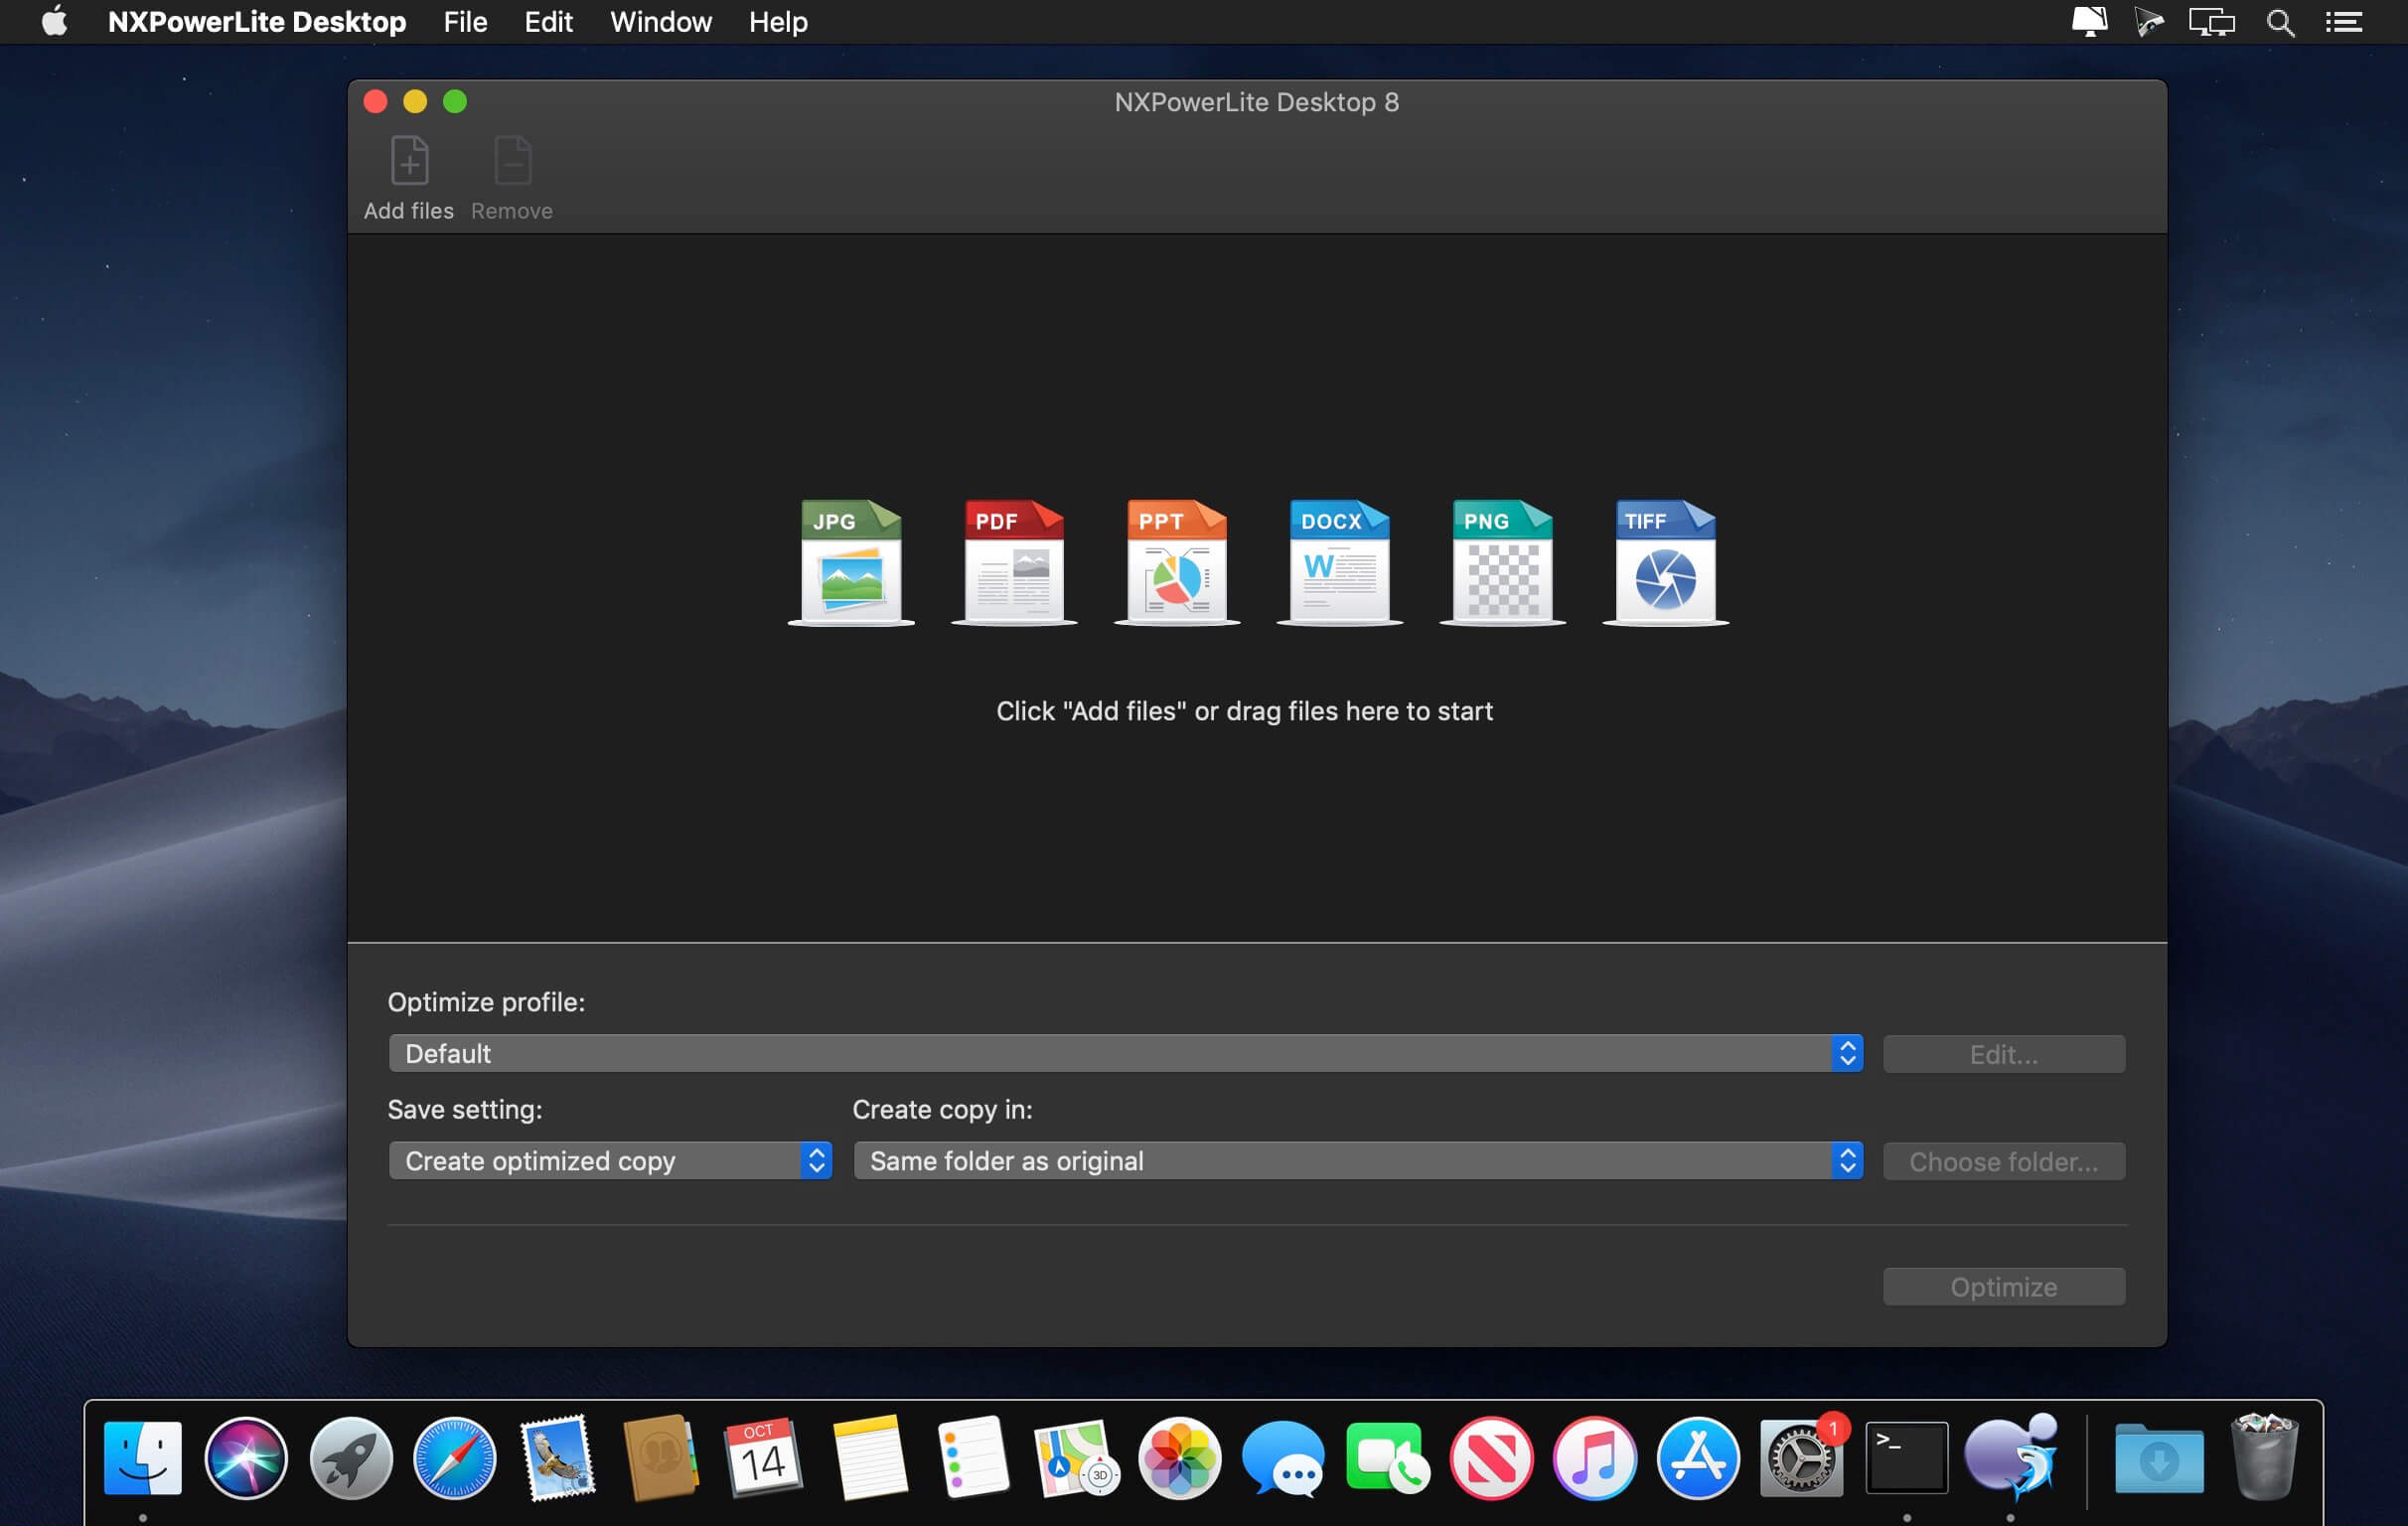Click the TIFF file format icon

(1662, 556)
